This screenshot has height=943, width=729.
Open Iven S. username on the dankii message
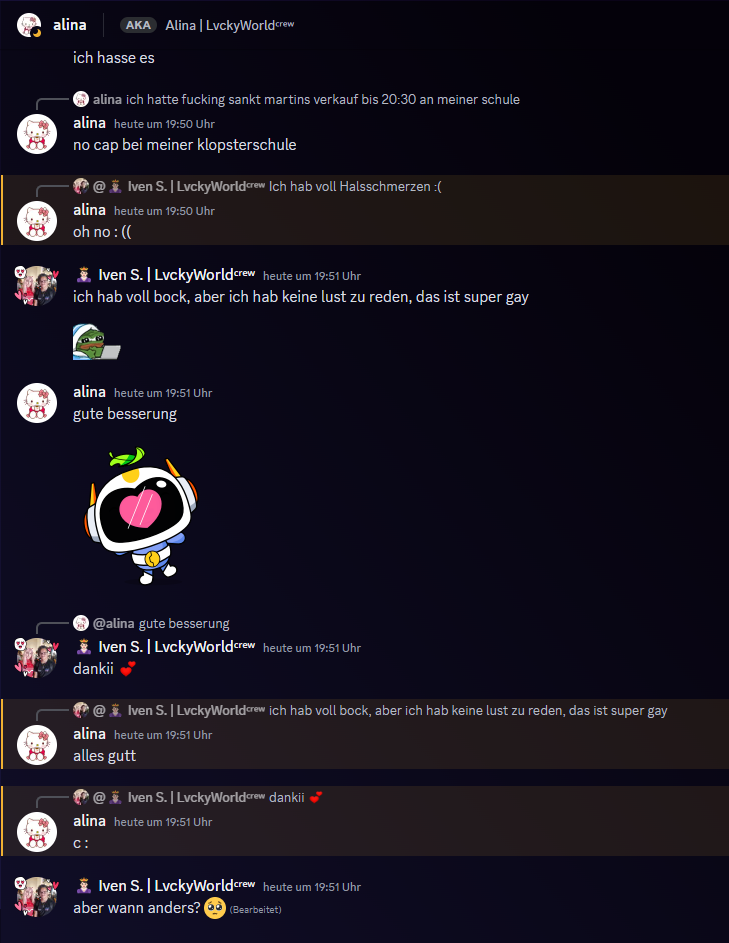pyautogui.click(x=177, y=647)
